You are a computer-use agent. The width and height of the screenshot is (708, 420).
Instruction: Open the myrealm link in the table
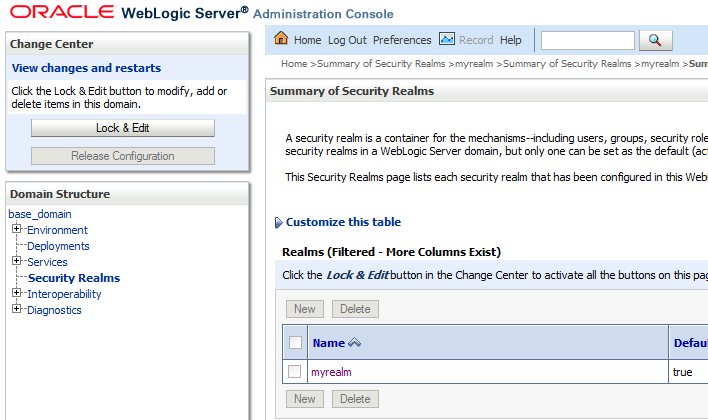331,372
